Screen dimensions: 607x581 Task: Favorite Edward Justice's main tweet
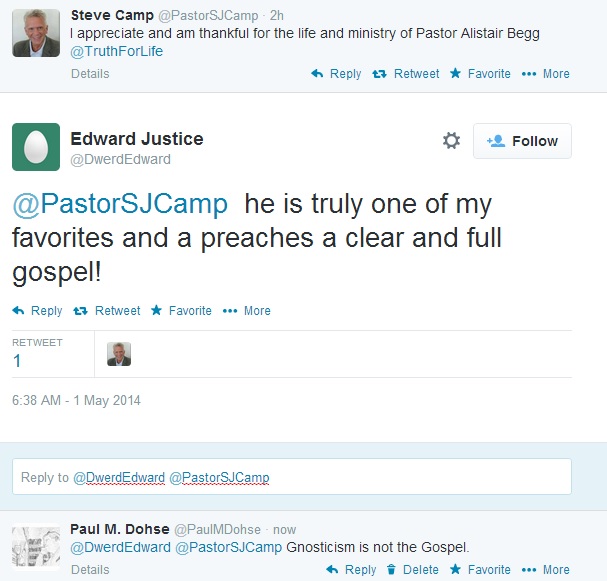(x=181, y=311)
